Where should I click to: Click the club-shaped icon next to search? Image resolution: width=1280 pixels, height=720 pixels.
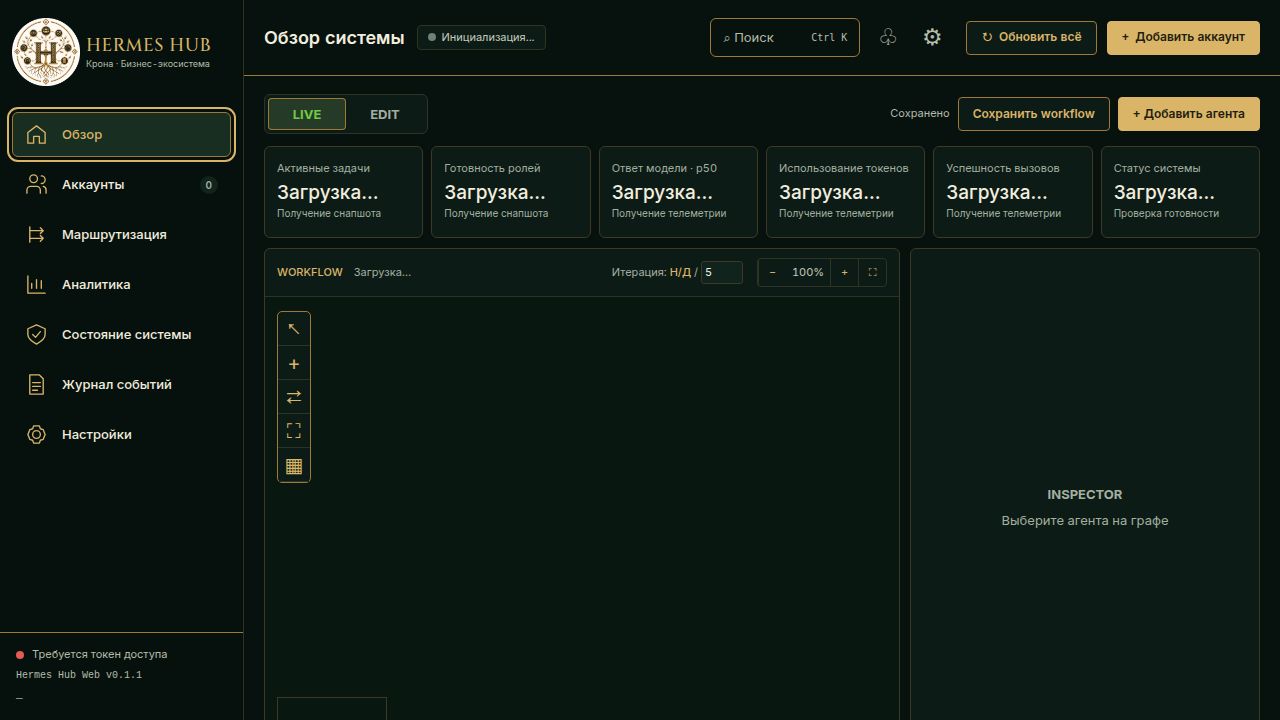(x=888, y=37)
